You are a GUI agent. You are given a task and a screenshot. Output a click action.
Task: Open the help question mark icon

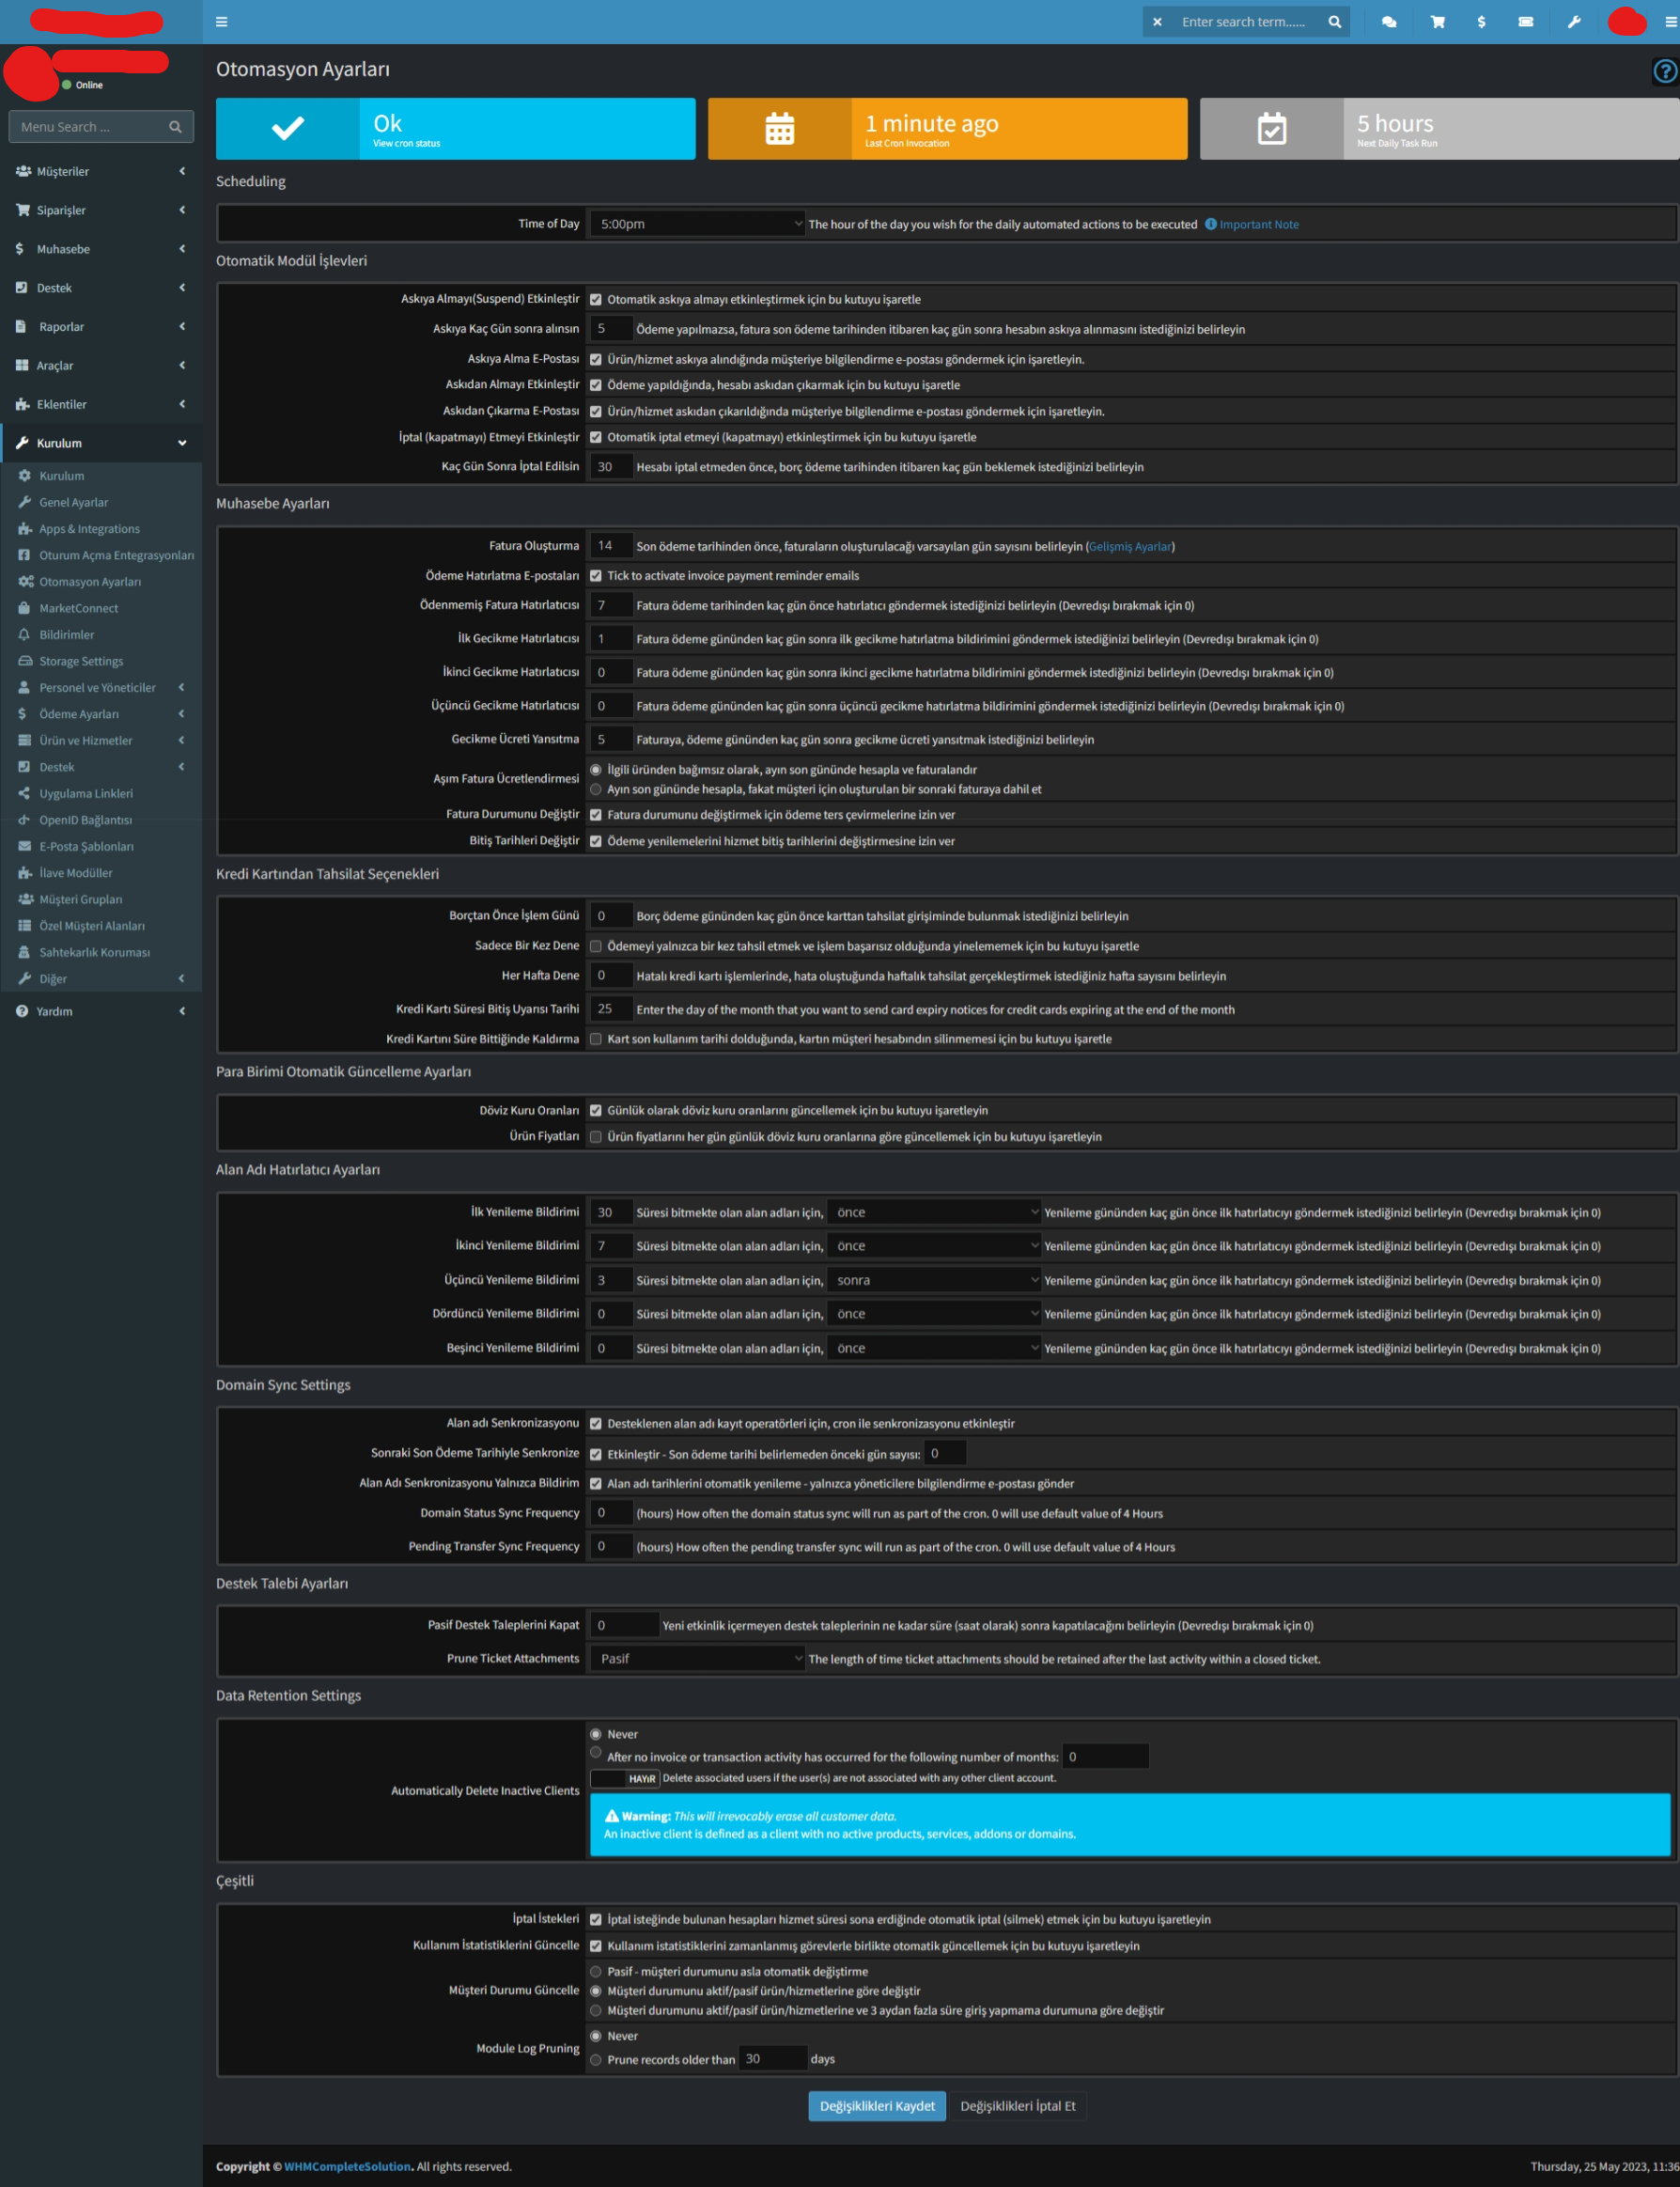click(1664, 71)
